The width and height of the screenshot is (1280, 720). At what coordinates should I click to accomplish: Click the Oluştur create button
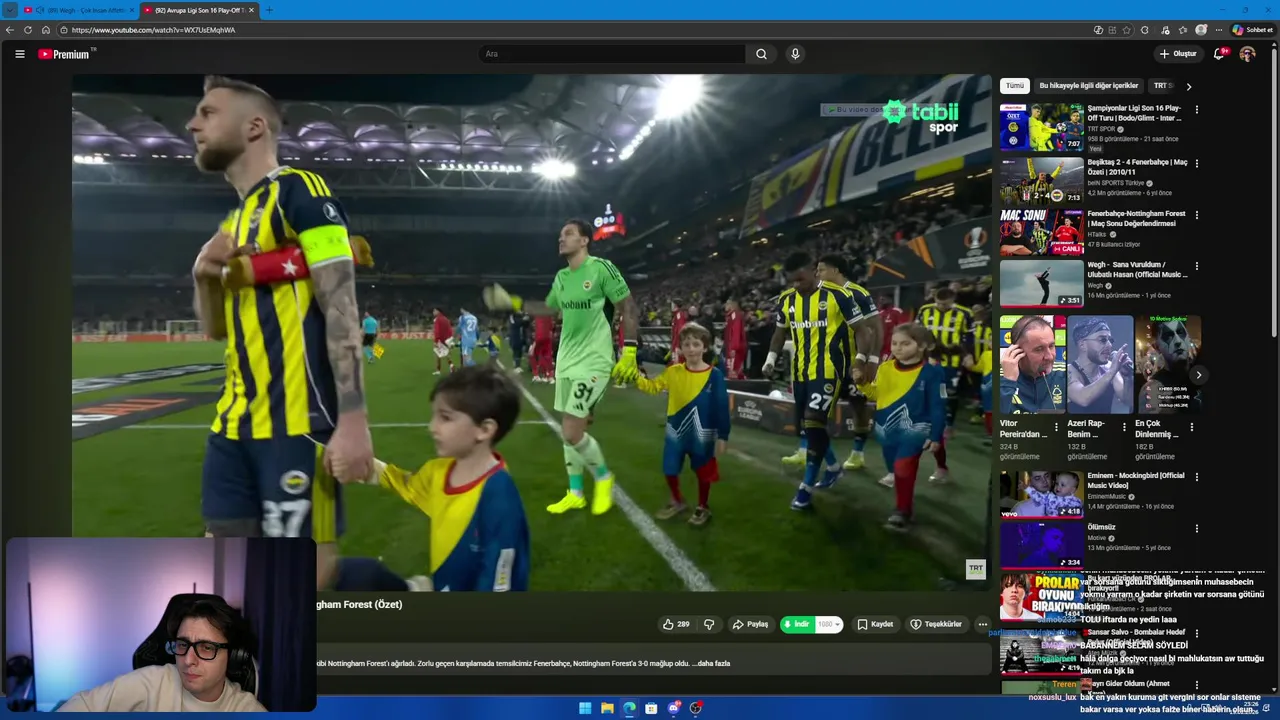(1178, 54)
